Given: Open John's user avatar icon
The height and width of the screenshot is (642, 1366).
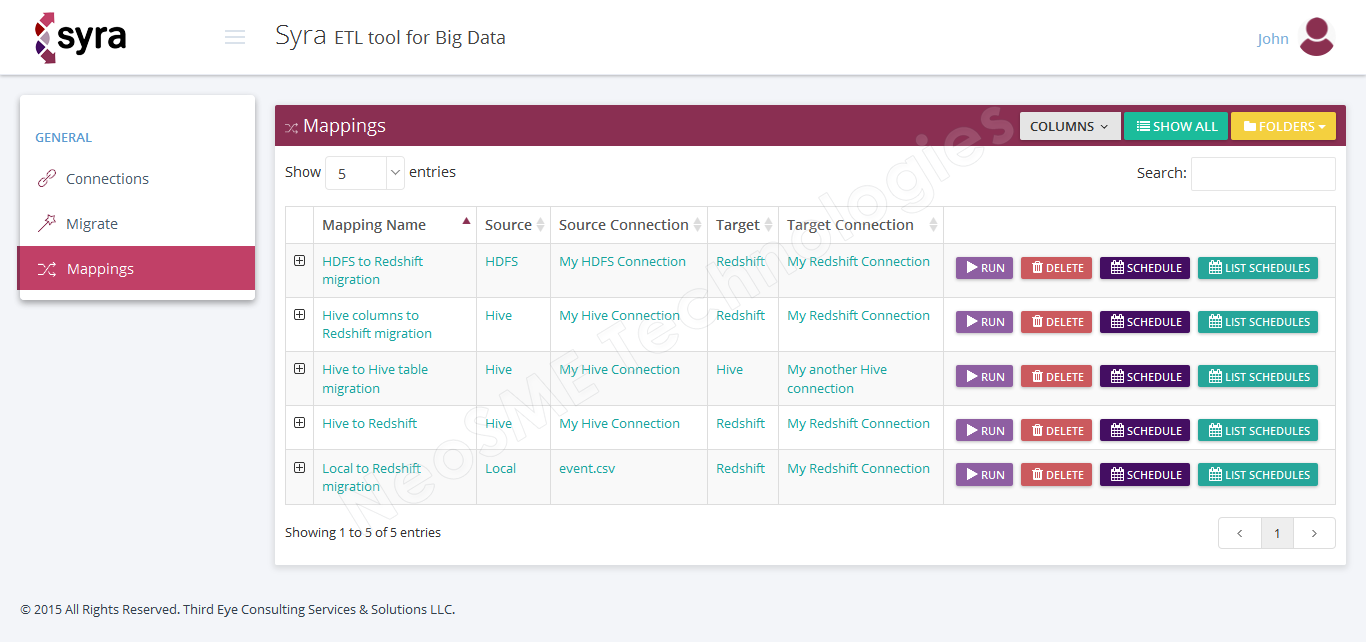Looking at the screenshot, I should 1316,38.
